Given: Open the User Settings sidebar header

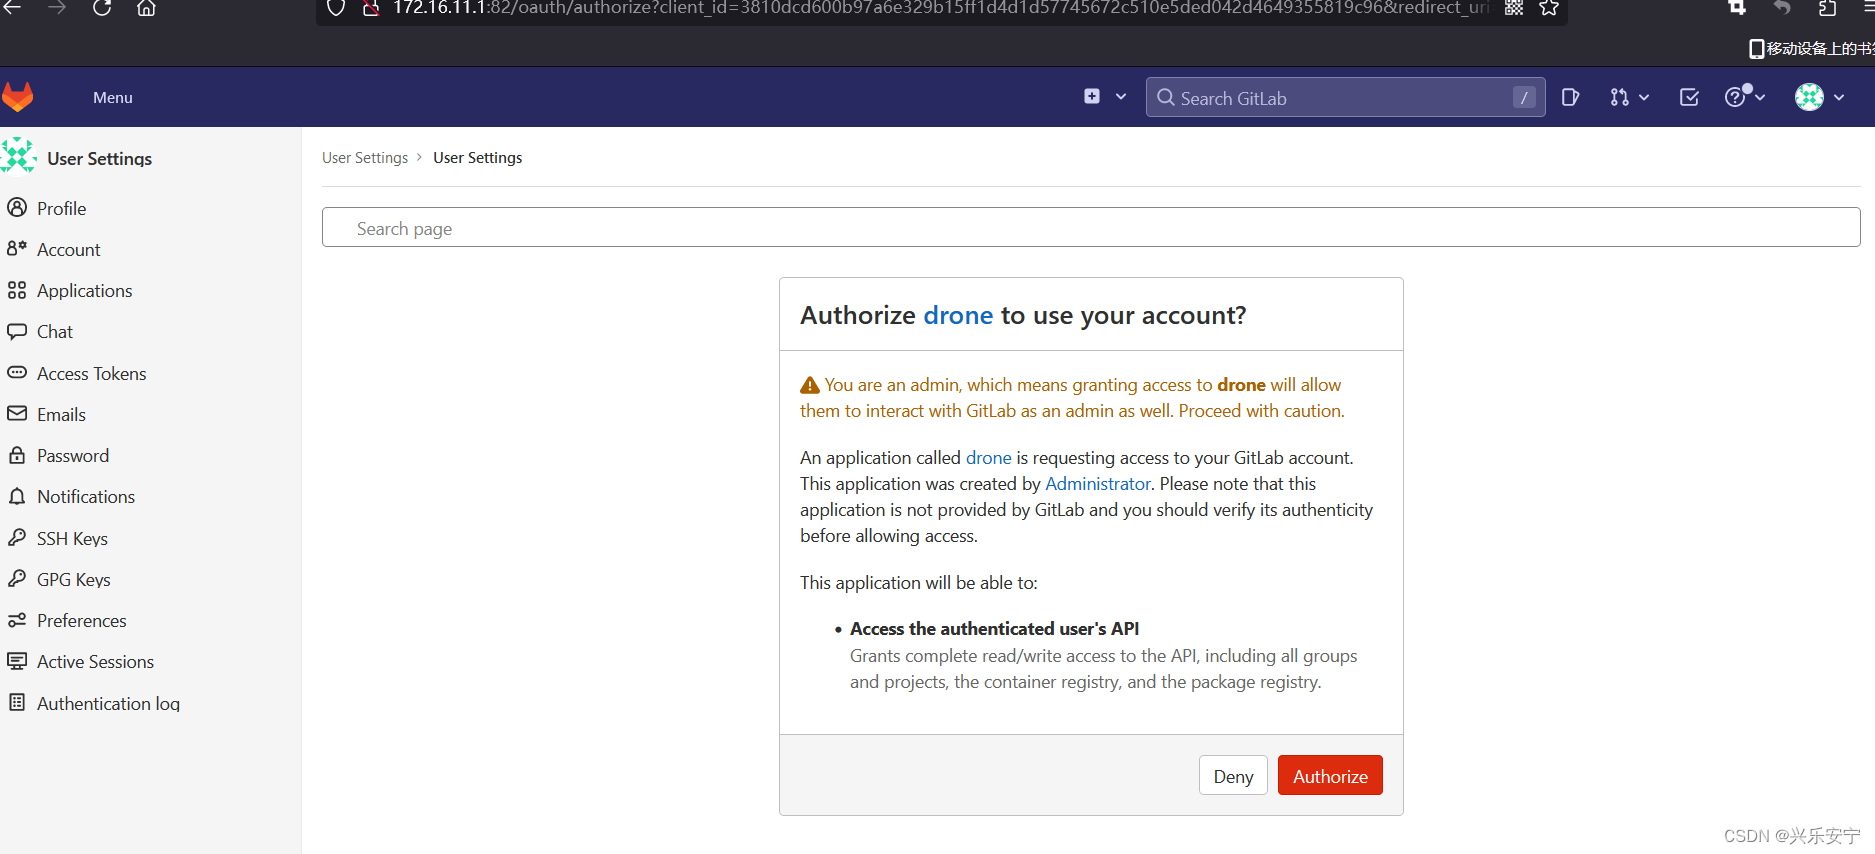Looking at the screenshot, I should [x=99, y=158].
